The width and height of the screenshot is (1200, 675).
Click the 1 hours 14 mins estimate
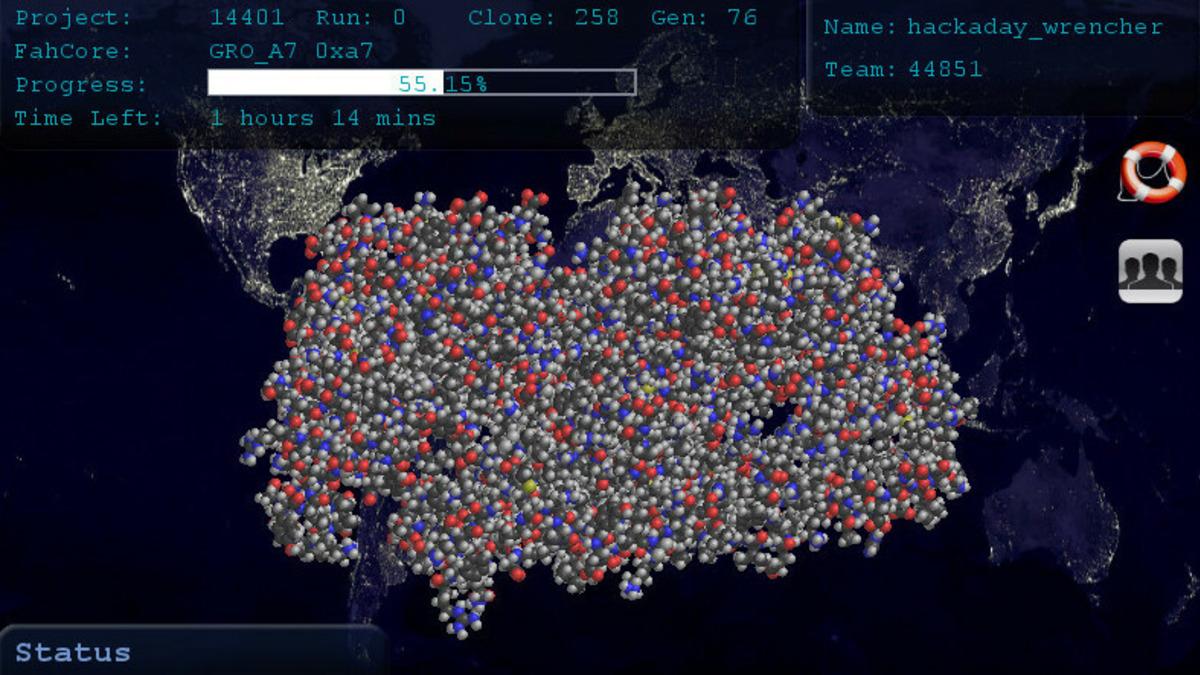click(x=322, y=118)
